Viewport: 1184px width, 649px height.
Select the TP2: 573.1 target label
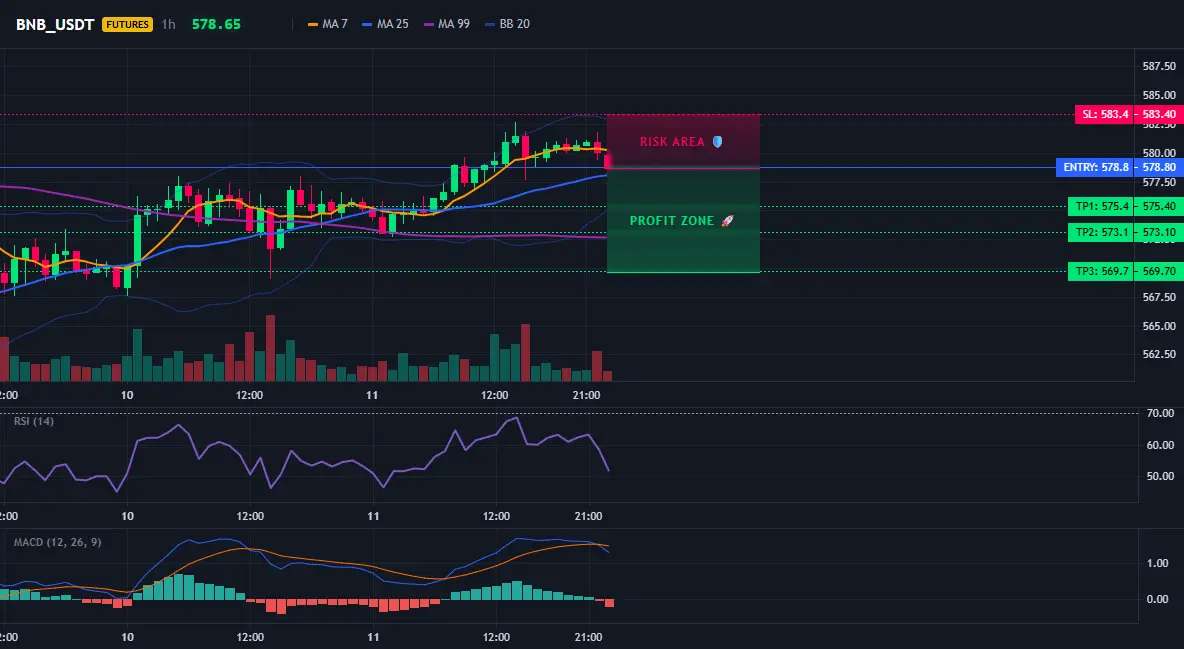[1101, 233]
